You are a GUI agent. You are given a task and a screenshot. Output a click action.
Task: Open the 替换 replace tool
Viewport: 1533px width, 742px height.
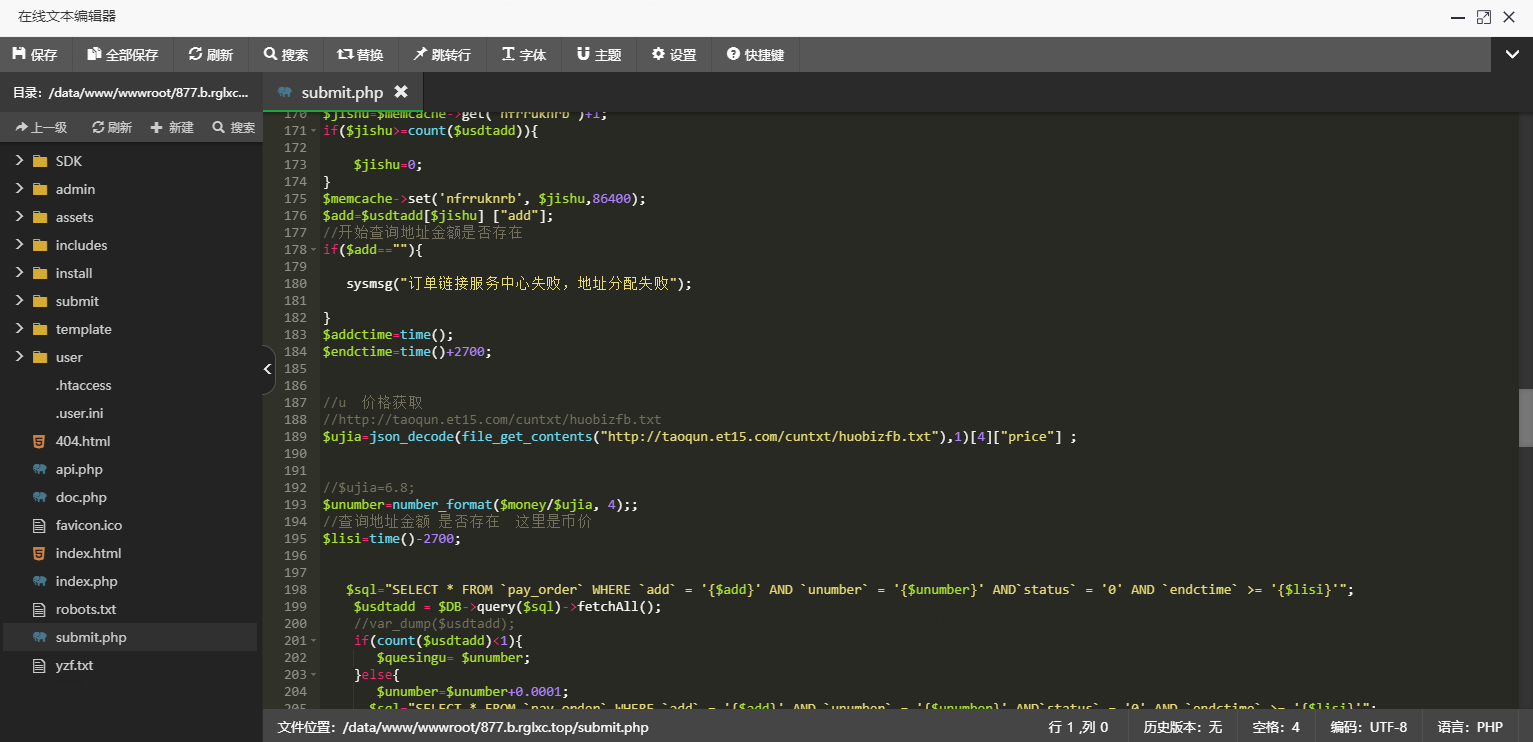click(x=360, y=55)
